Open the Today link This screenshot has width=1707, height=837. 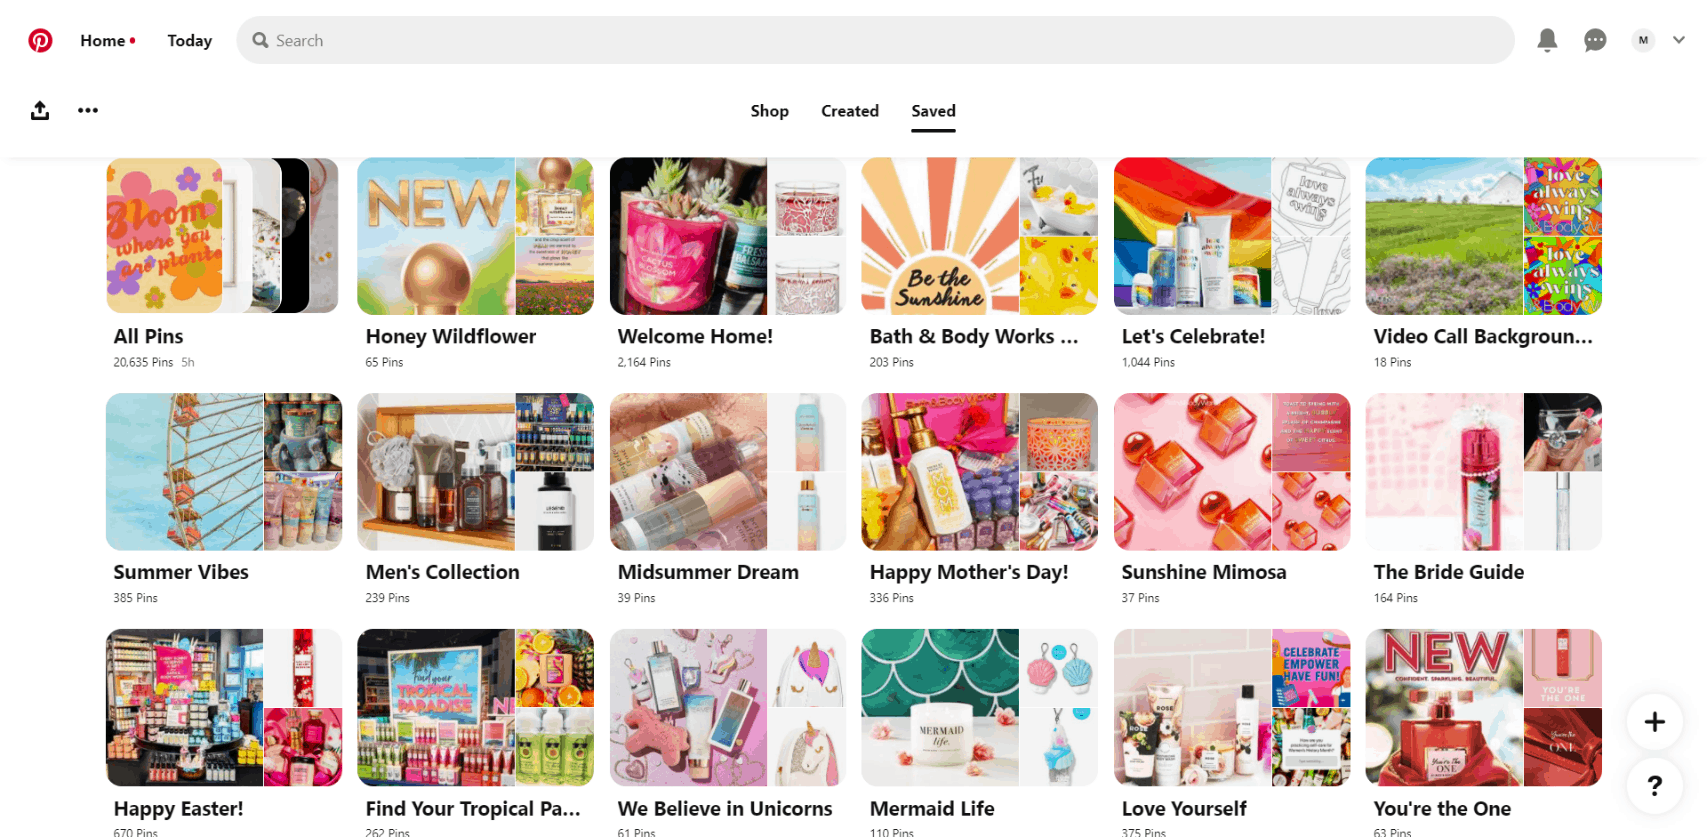(x=190, y=40)
